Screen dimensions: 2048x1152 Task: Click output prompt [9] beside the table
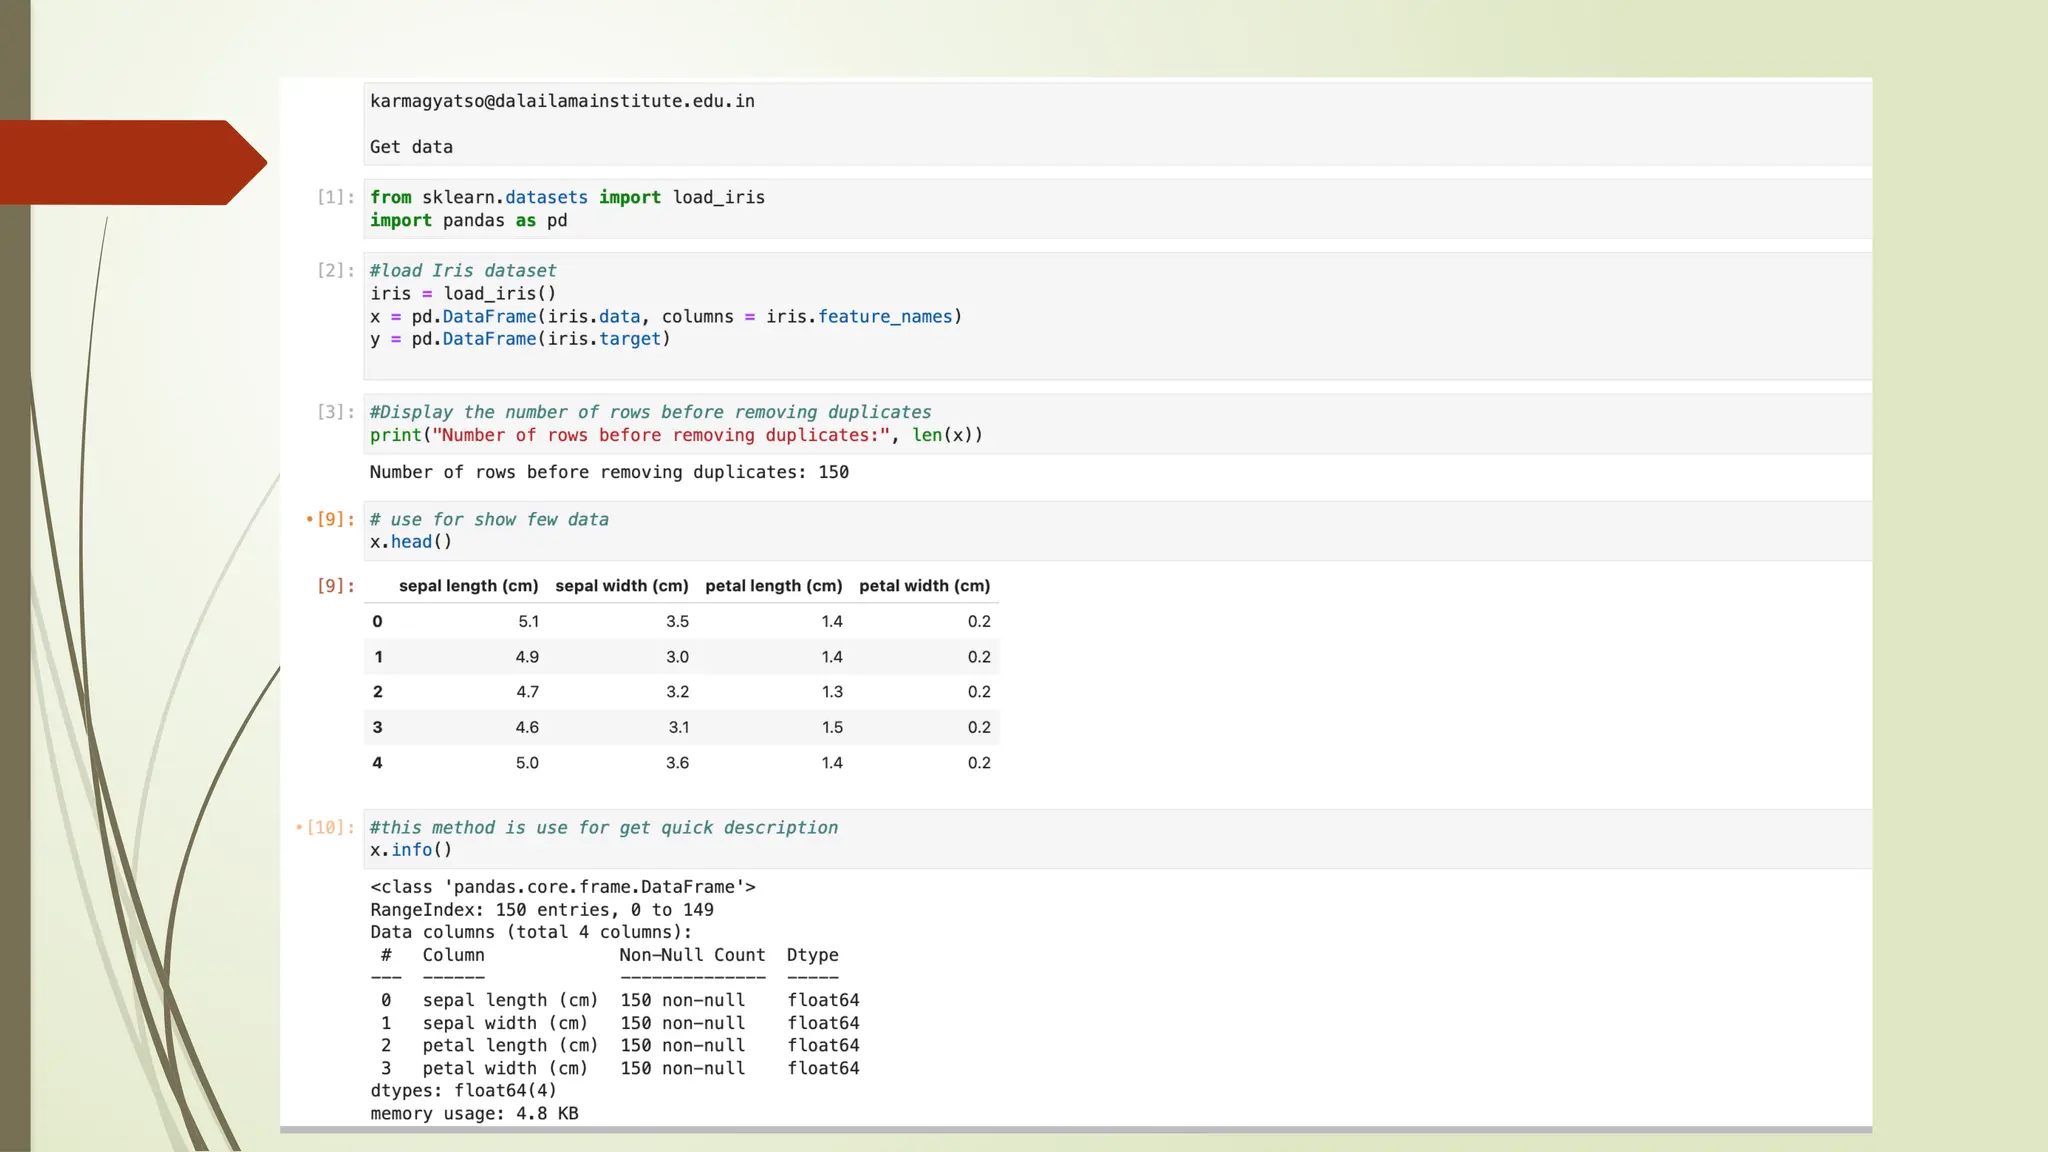(335, 586)
